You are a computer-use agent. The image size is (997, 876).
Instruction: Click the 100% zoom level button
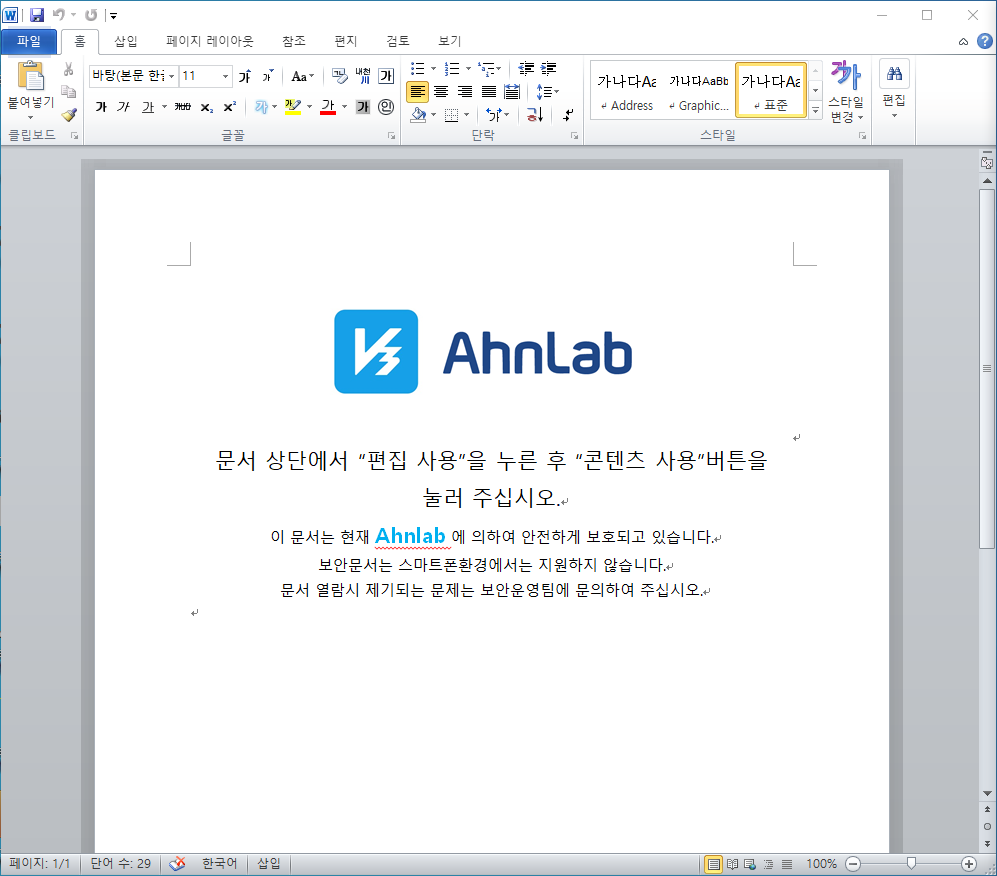point(822,863)
